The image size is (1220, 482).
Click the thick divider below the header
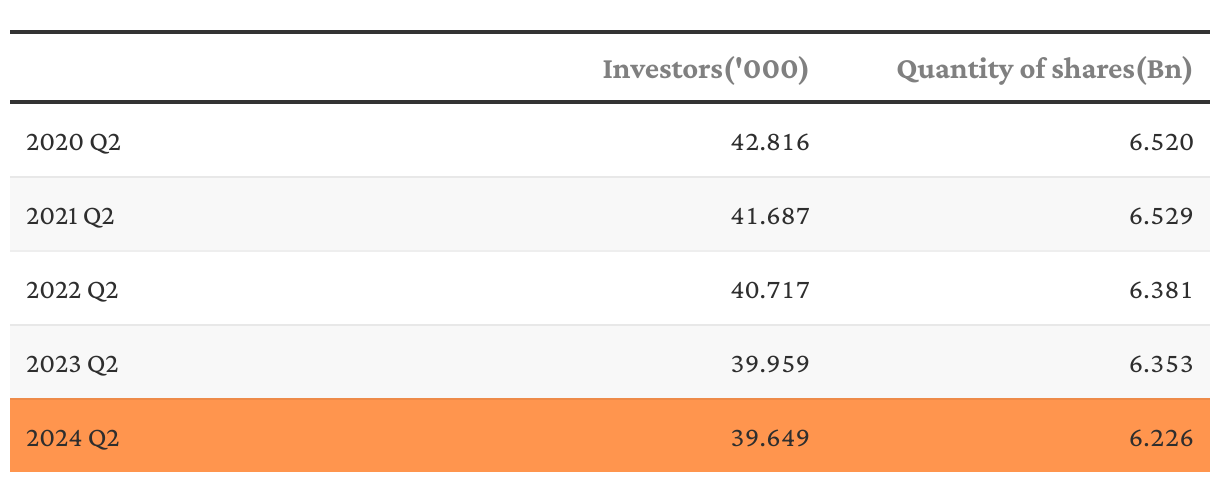pyautogui.click(x=610, y=101)
